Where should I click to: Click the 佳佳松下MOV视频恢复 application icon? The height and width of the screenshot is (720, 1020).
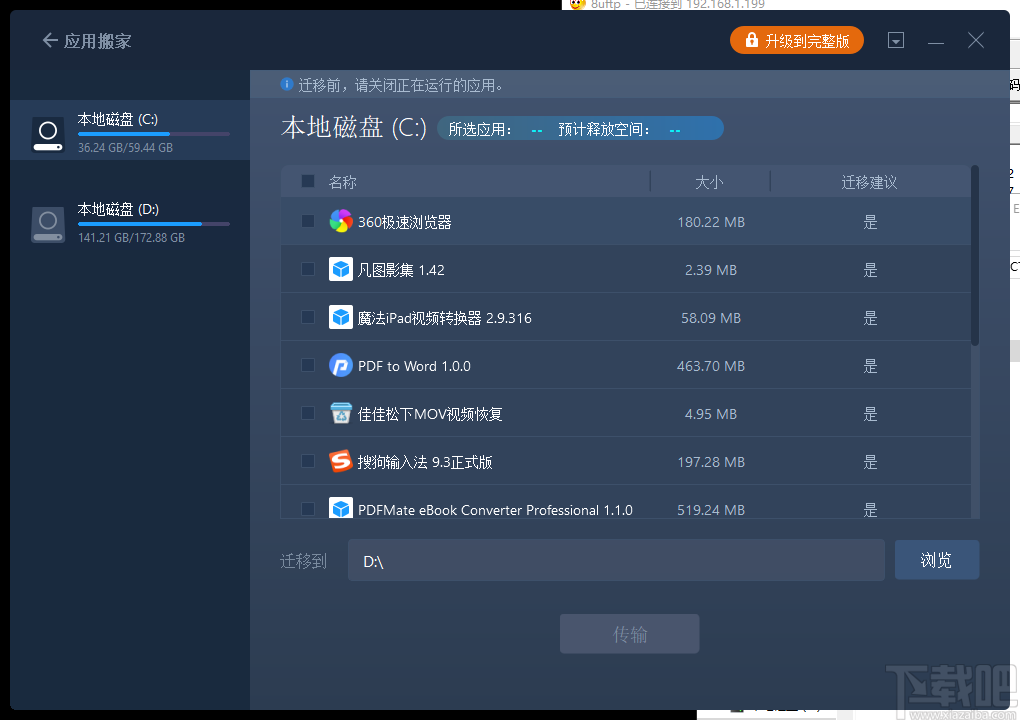click(x=341, y=413)
